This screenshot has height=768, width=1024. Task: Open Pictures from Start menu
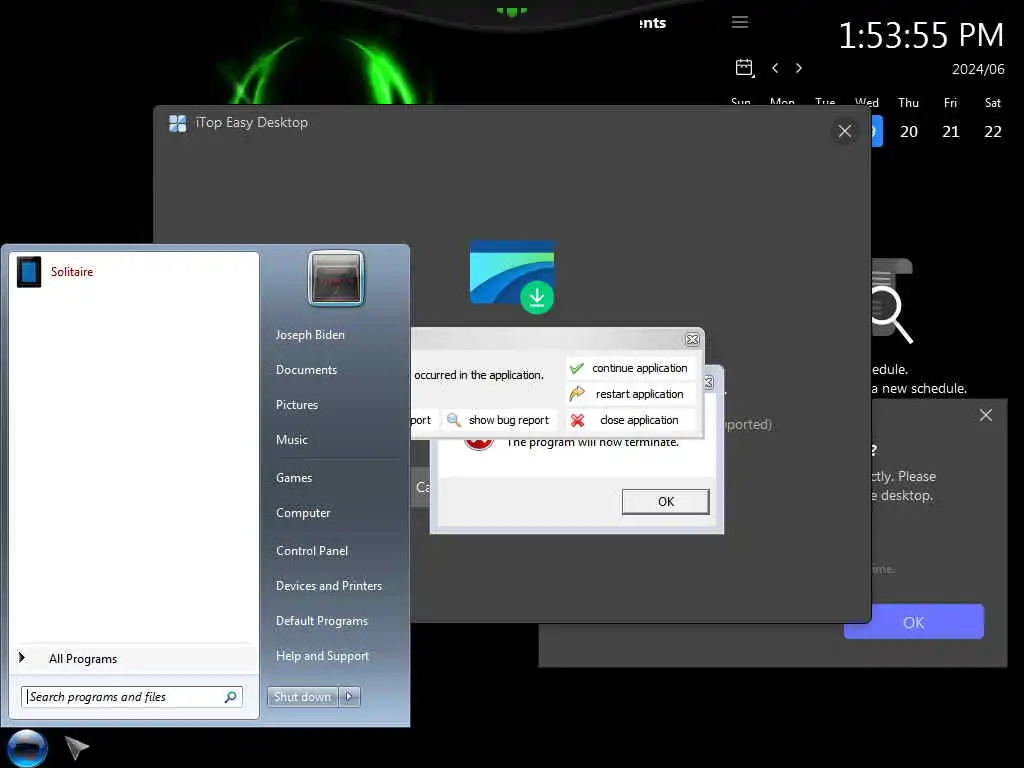pos(296,405)
